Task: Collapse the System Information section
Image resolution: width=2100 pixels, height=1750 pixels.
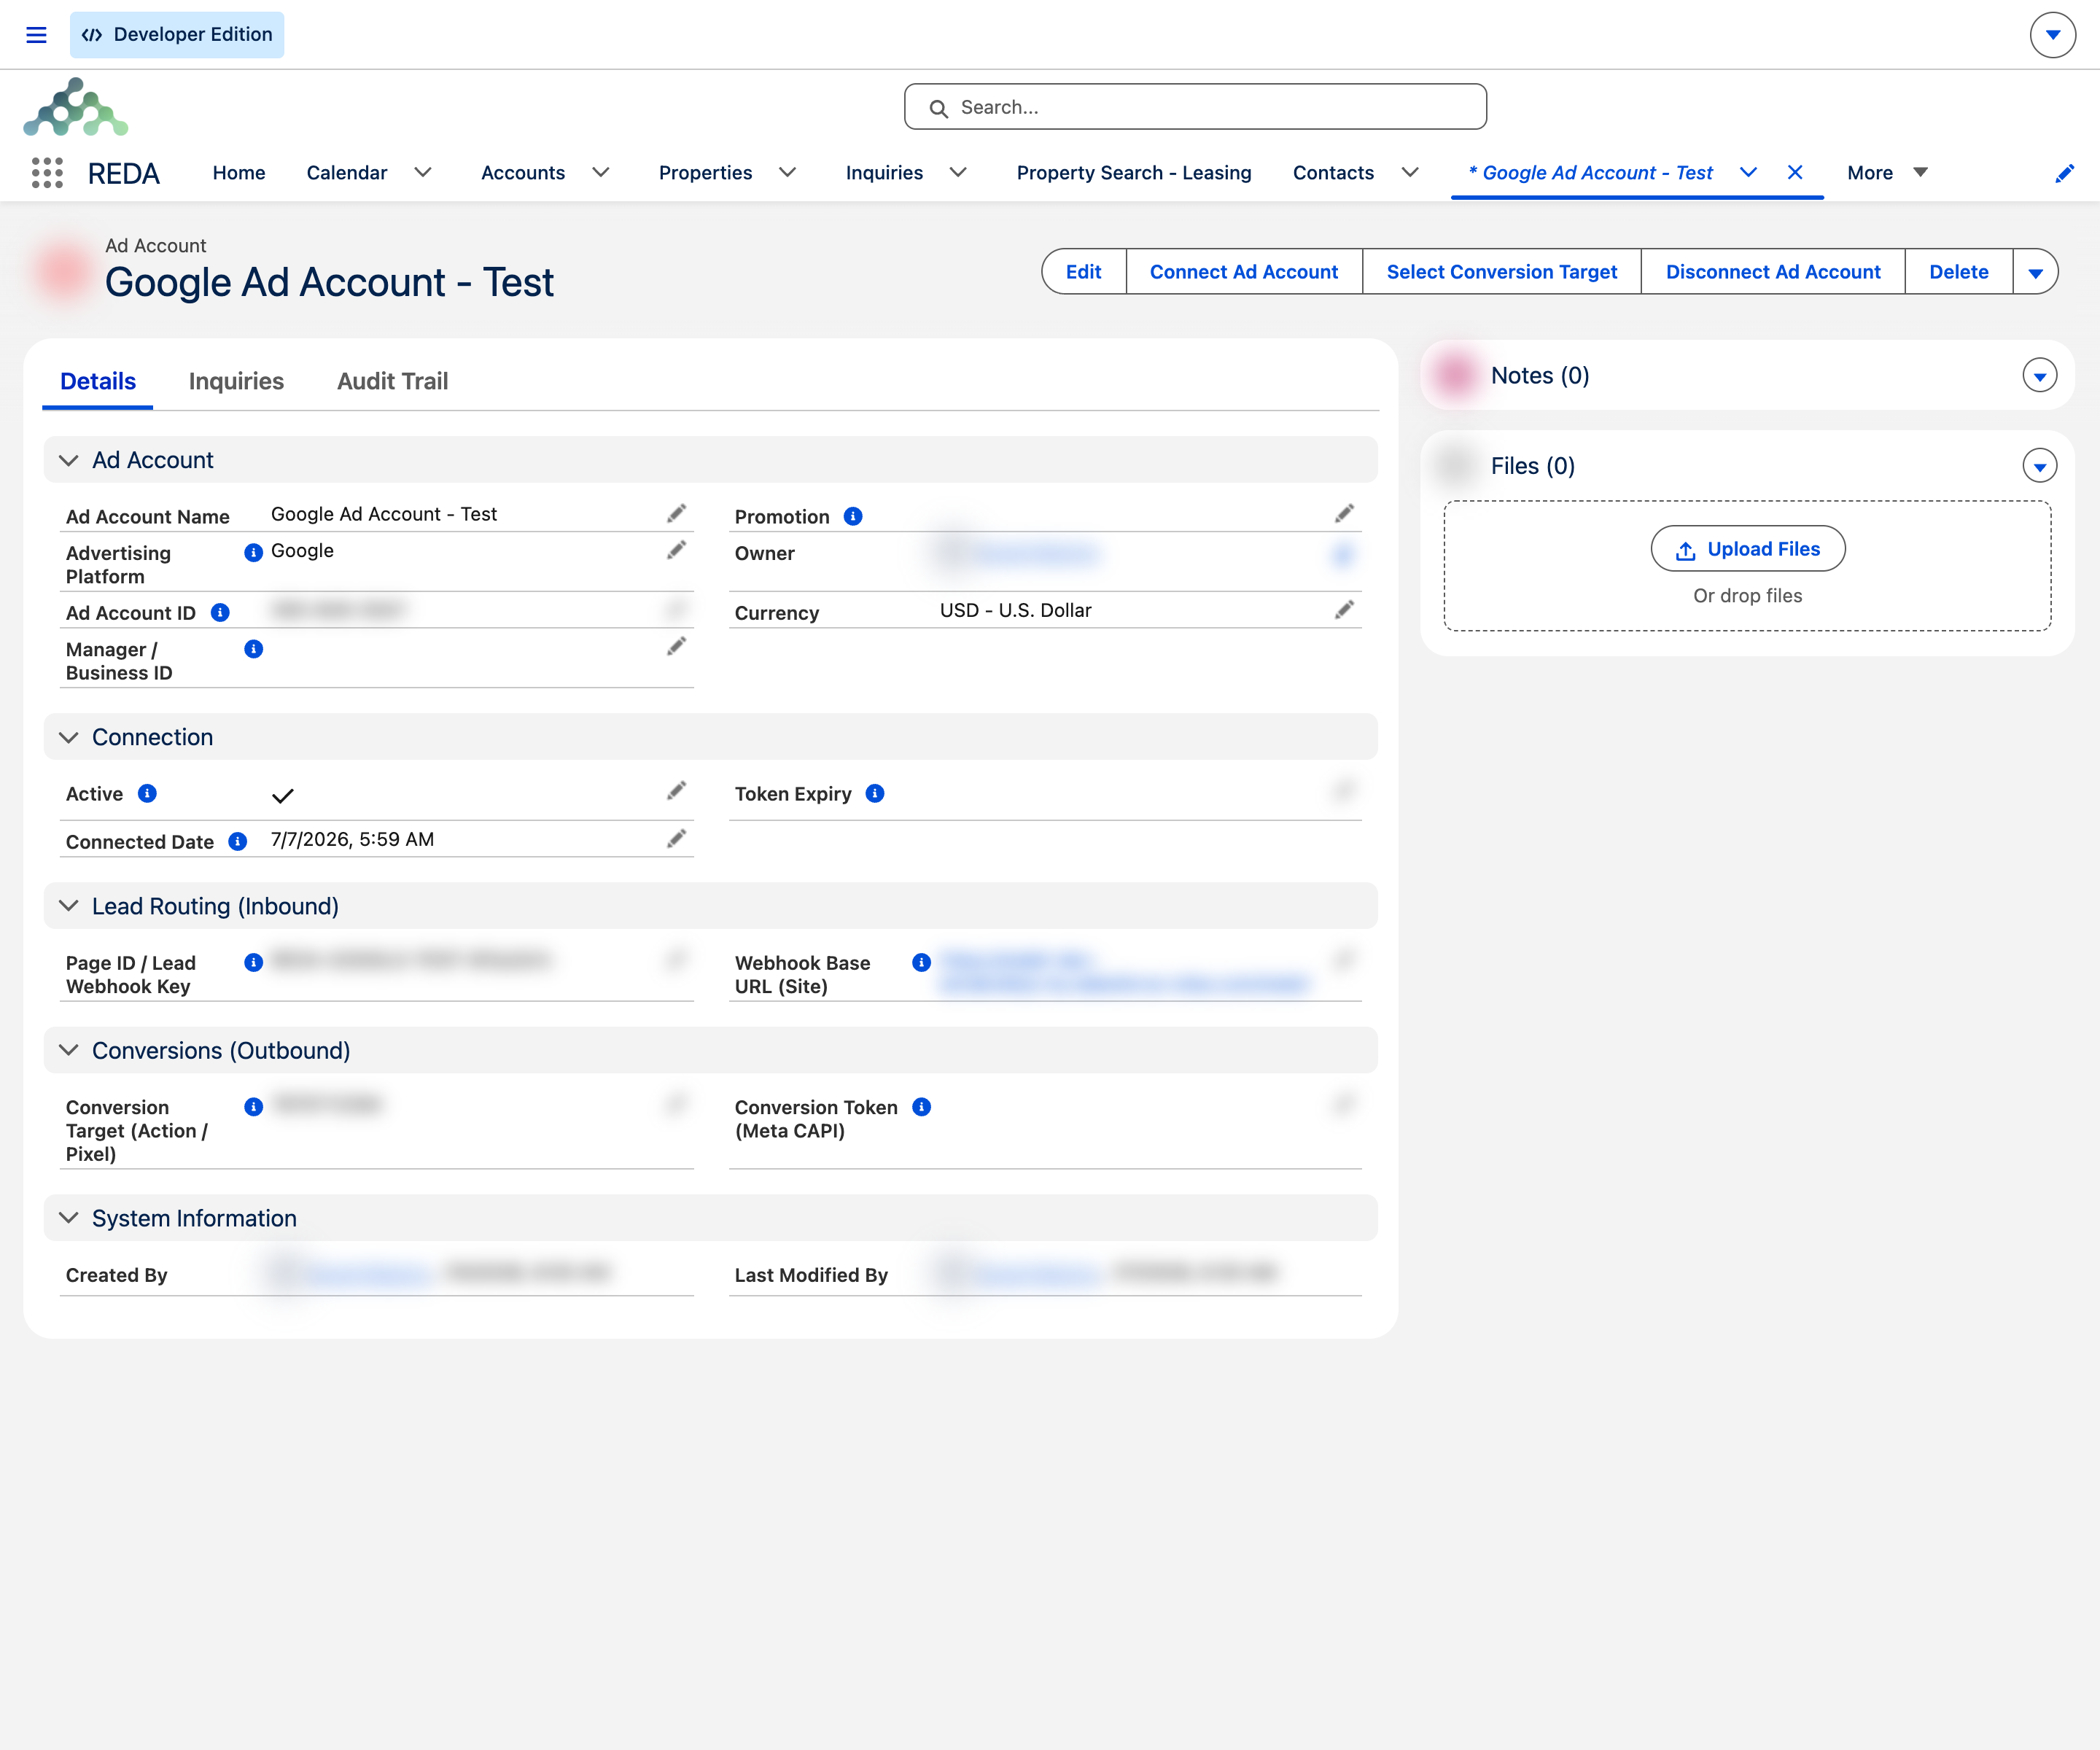Action: pos(69,1218)
